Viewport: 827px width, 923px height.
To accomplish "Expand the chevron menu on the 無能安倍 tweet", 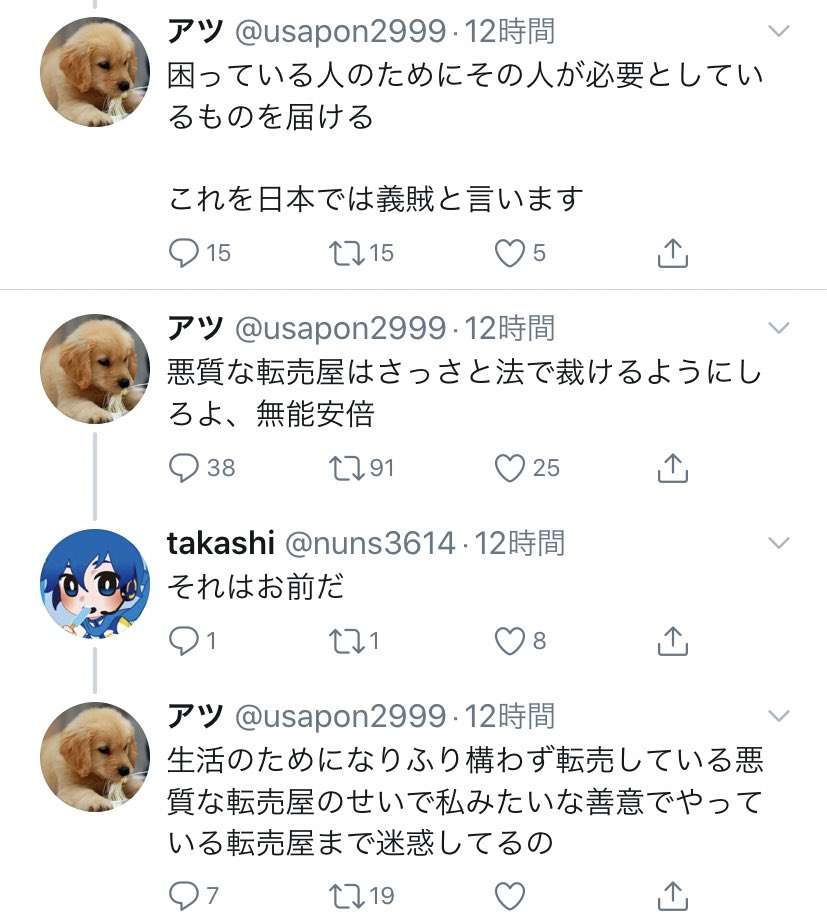I will (778, 328).
